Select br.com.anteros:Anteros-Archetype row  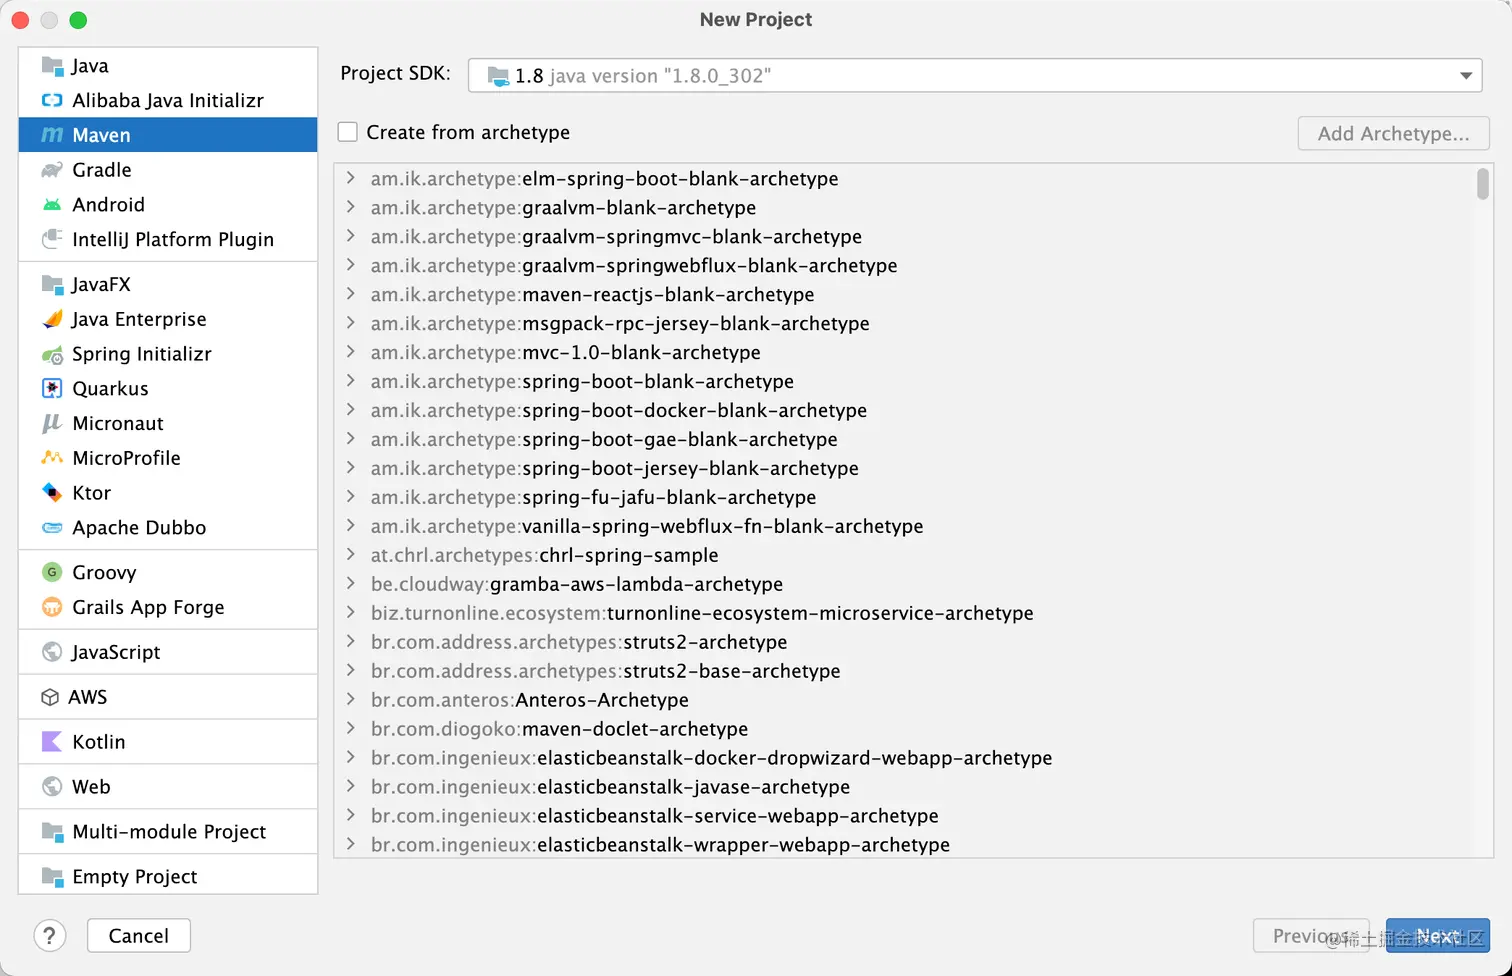coord(905,700)
